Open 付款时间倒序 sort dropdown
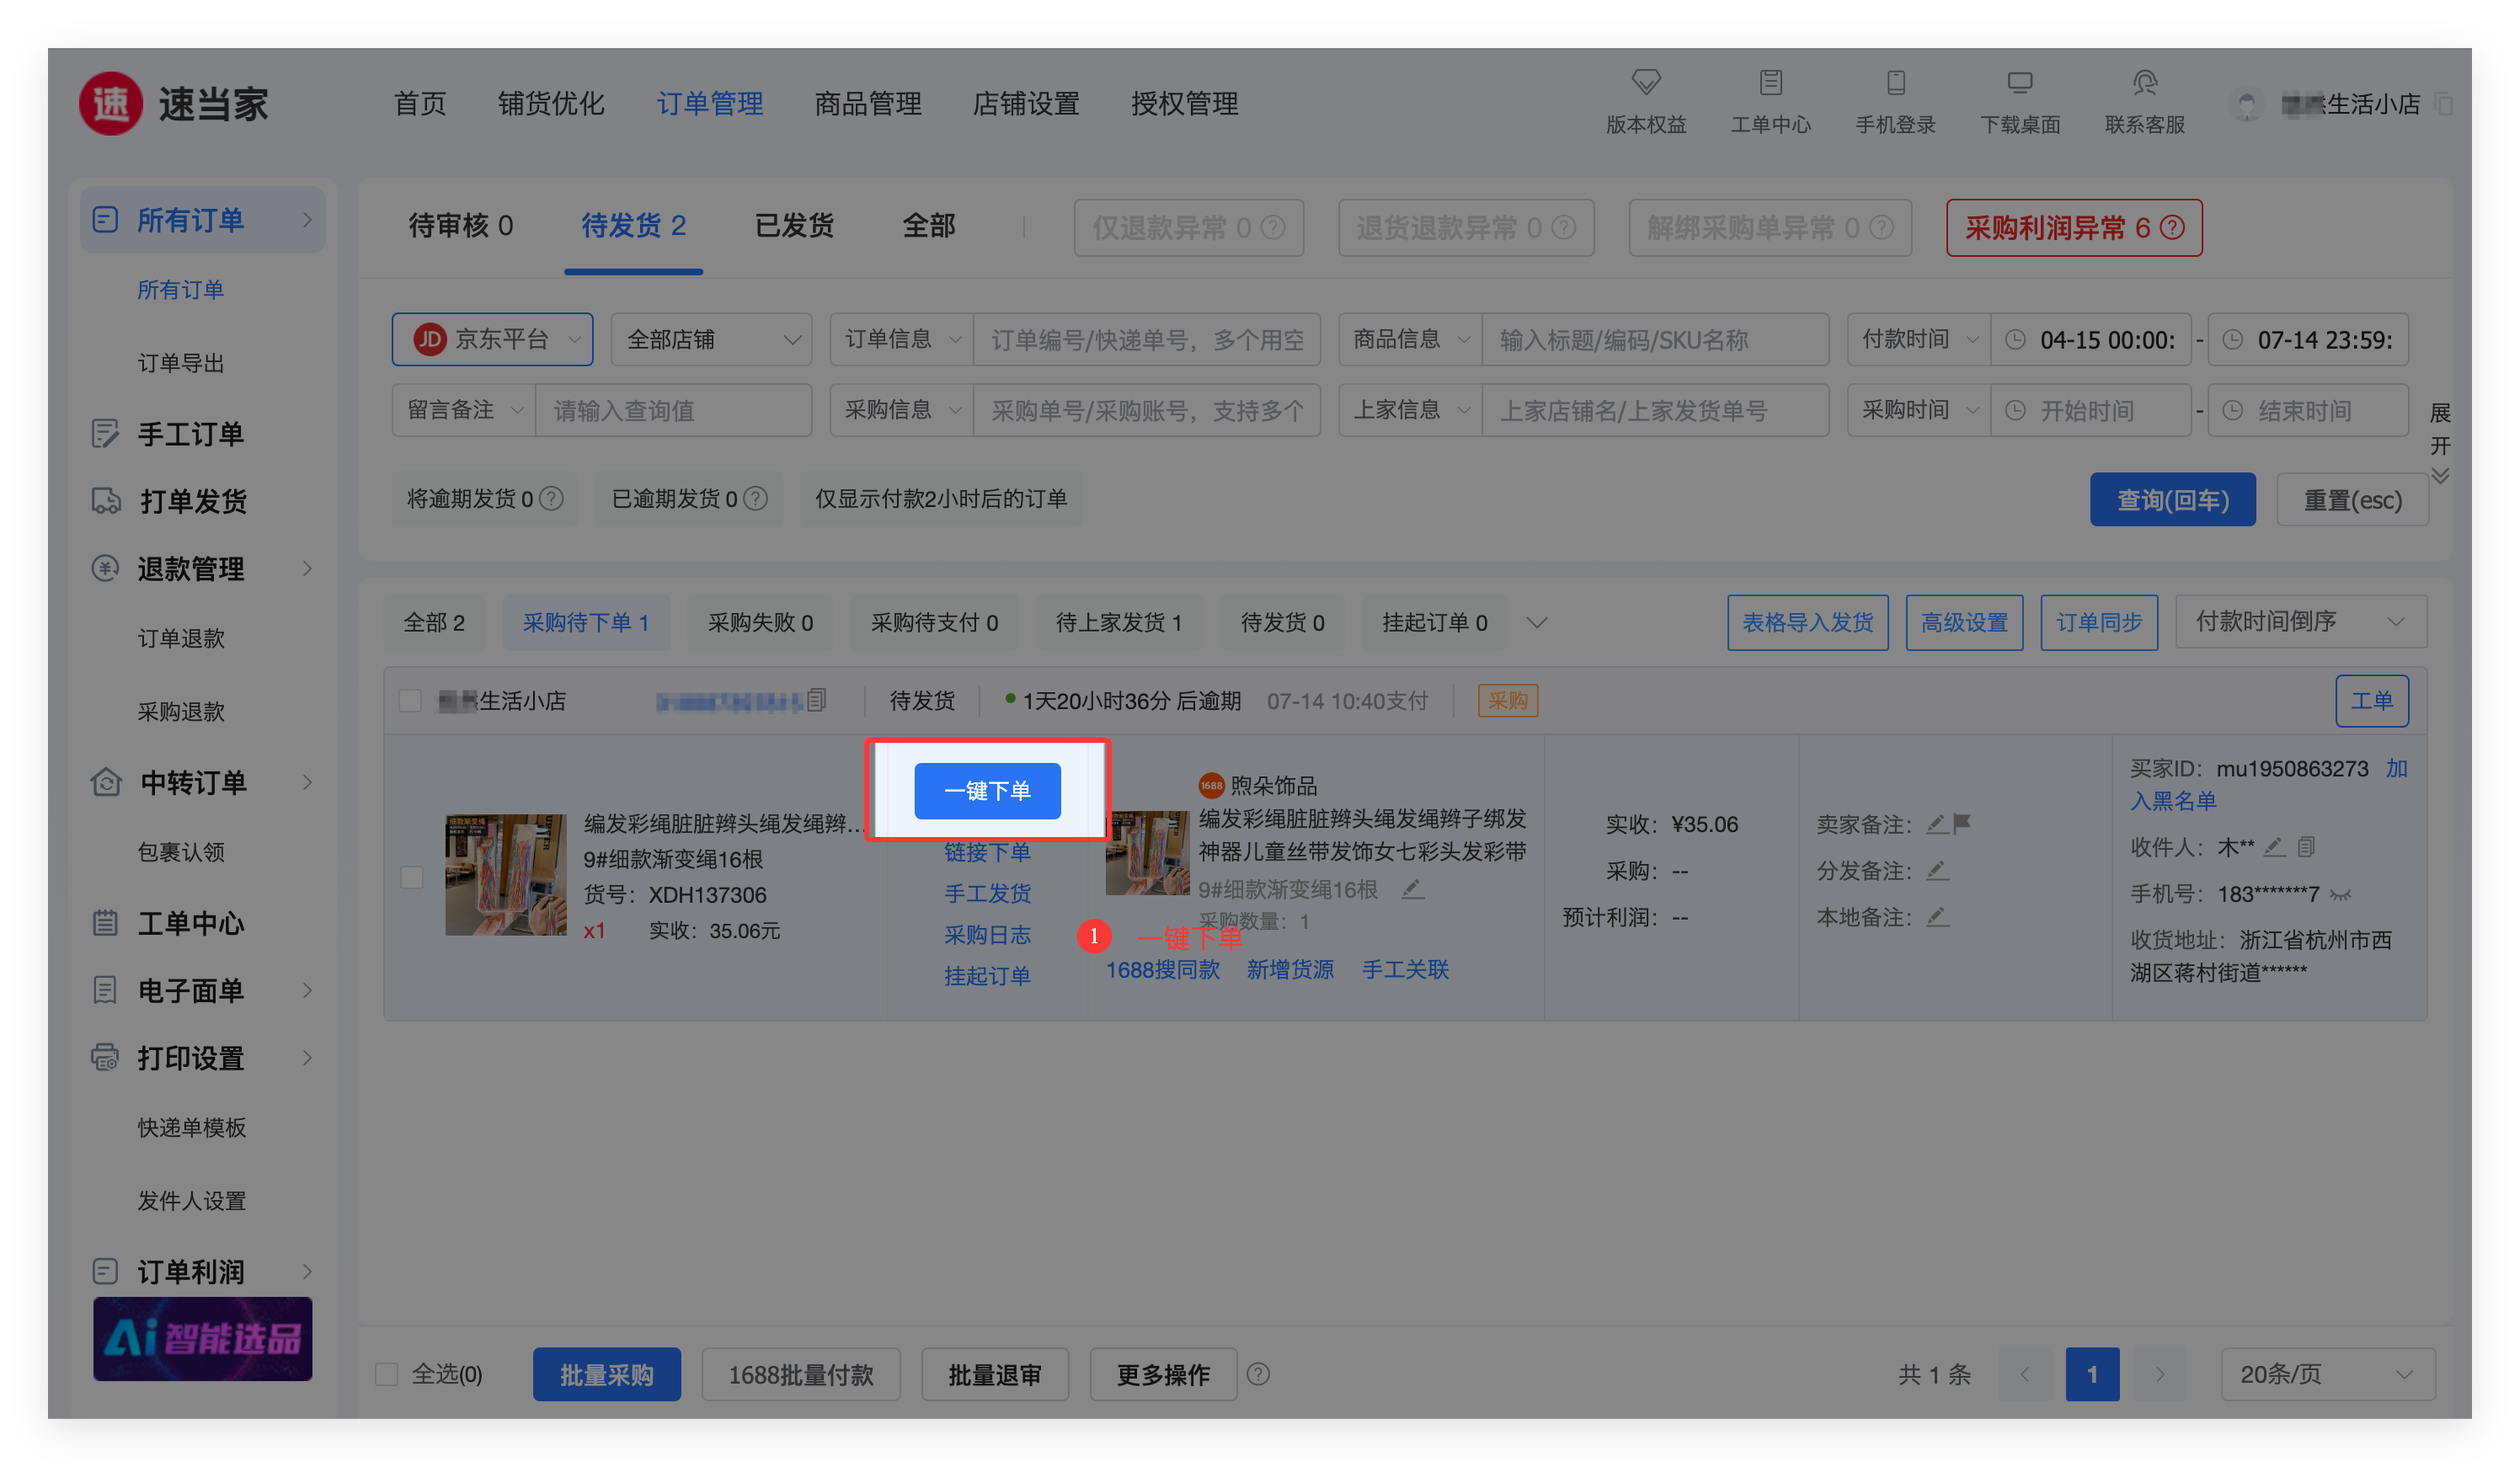 click(2300, 622)
